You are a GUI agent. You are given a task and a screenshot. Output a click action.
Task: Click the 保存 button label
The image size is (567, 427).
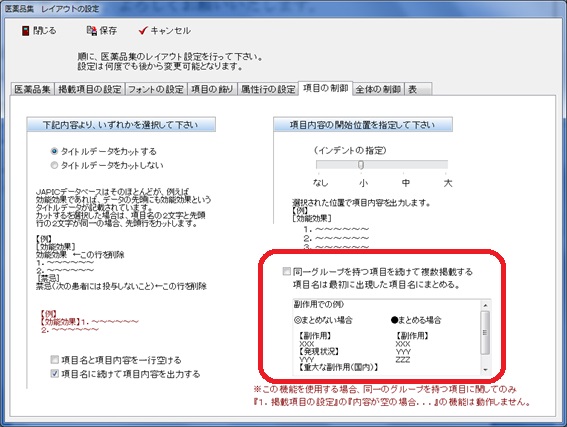coord(108,31)
